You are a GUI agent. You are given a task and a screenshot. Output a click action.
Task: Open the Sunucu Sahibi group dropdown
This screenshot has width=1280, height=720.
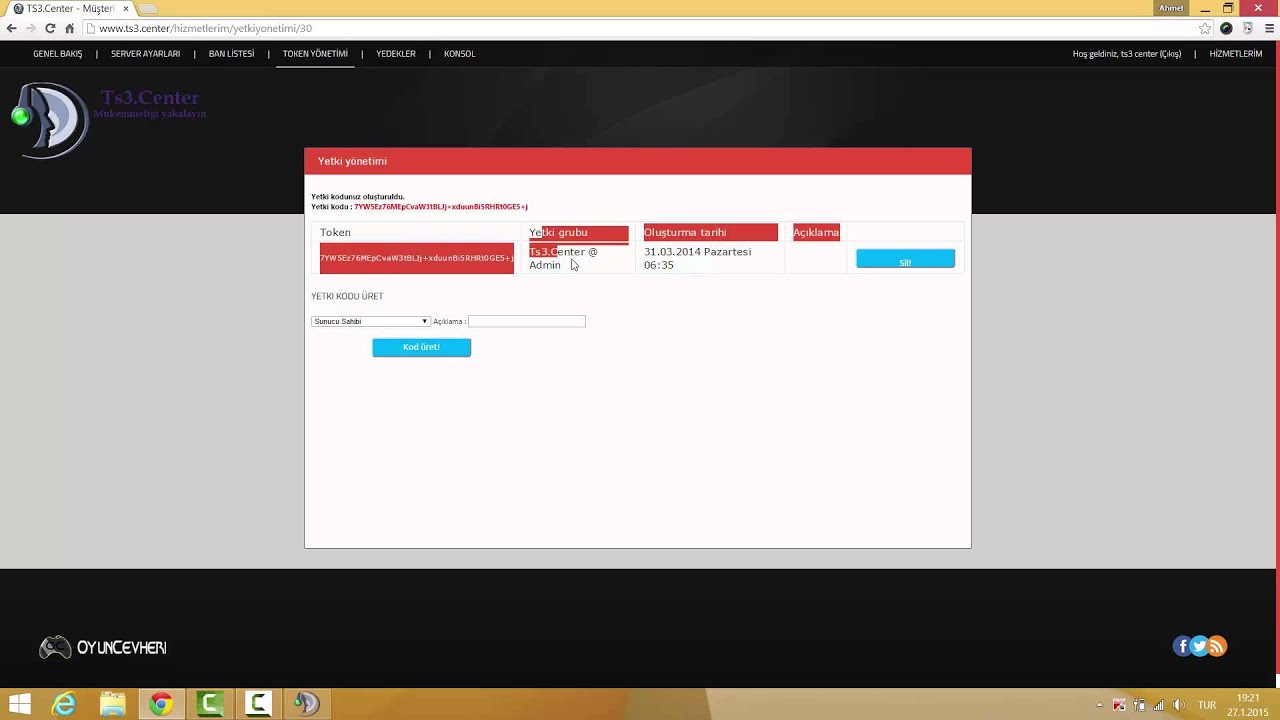371,321
